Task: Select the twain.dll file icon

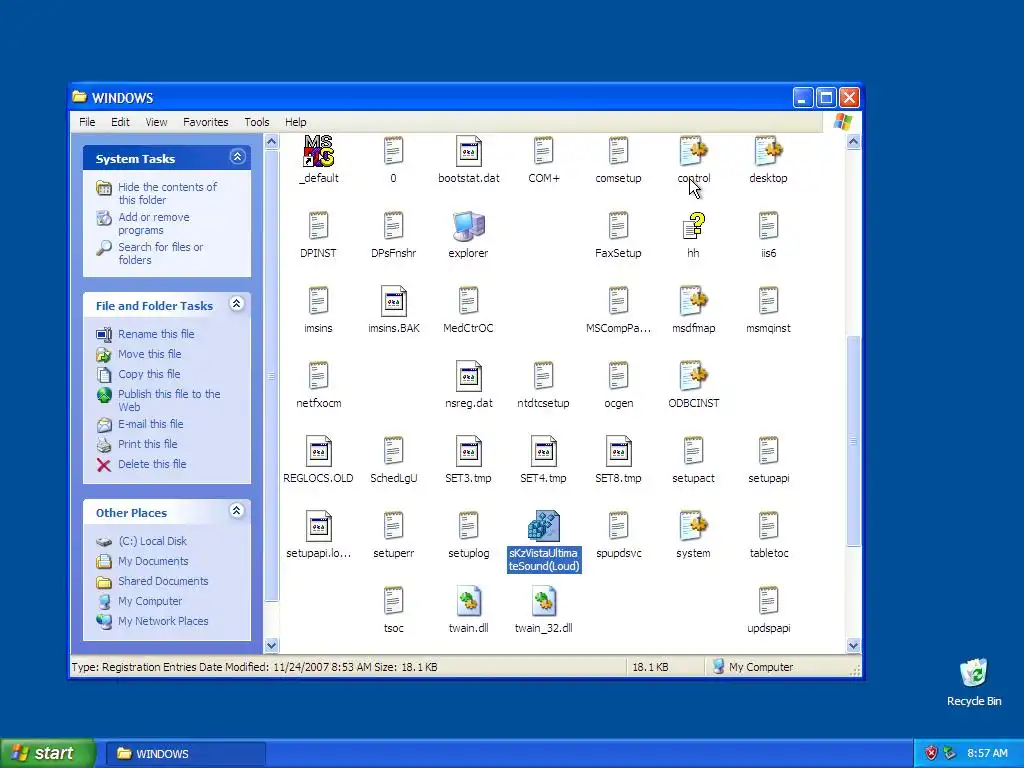Action: click(x=469, y=601)
